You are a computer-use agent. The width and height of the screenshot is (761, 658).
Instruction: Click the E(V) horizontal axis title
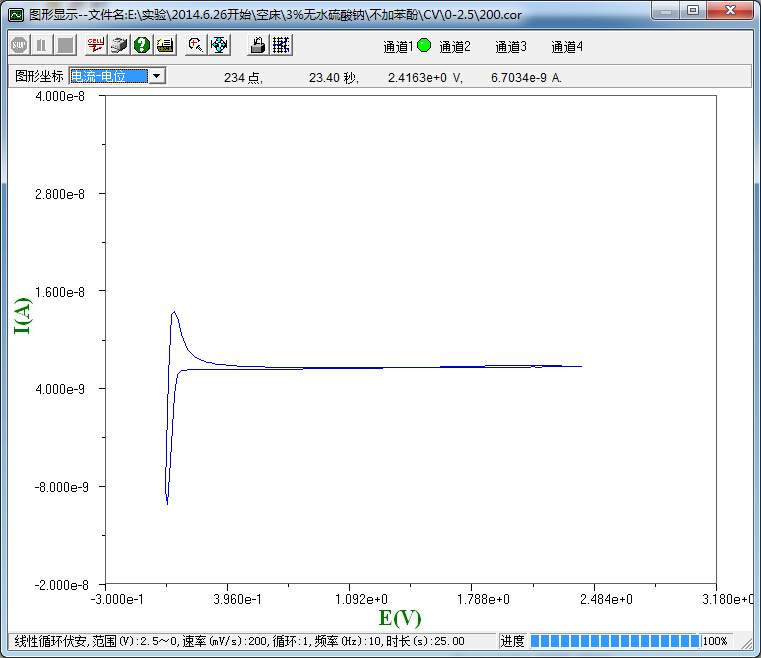pos(400,618)
